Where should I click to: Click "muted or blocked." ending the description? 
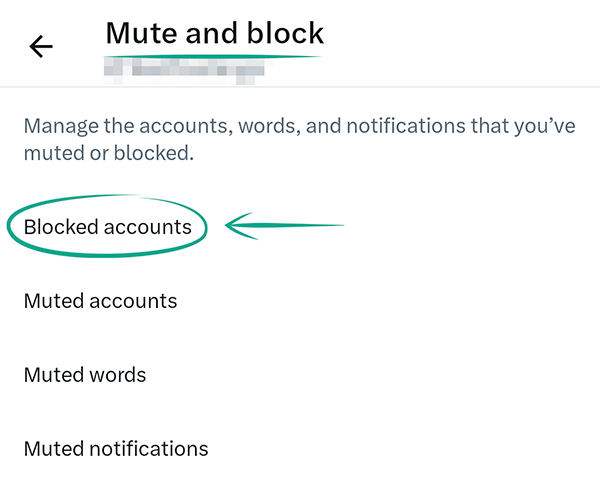(x=108, y=154)
